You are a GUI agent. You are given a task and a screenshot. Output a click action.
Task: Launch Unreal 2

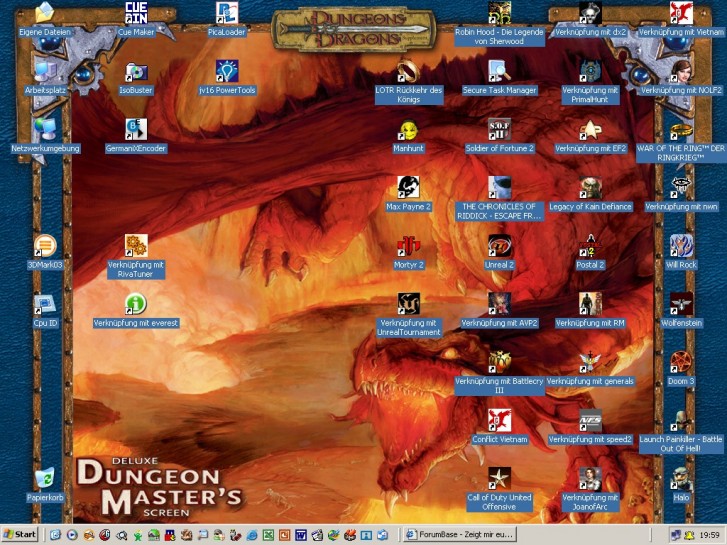[x=499, y=246]
